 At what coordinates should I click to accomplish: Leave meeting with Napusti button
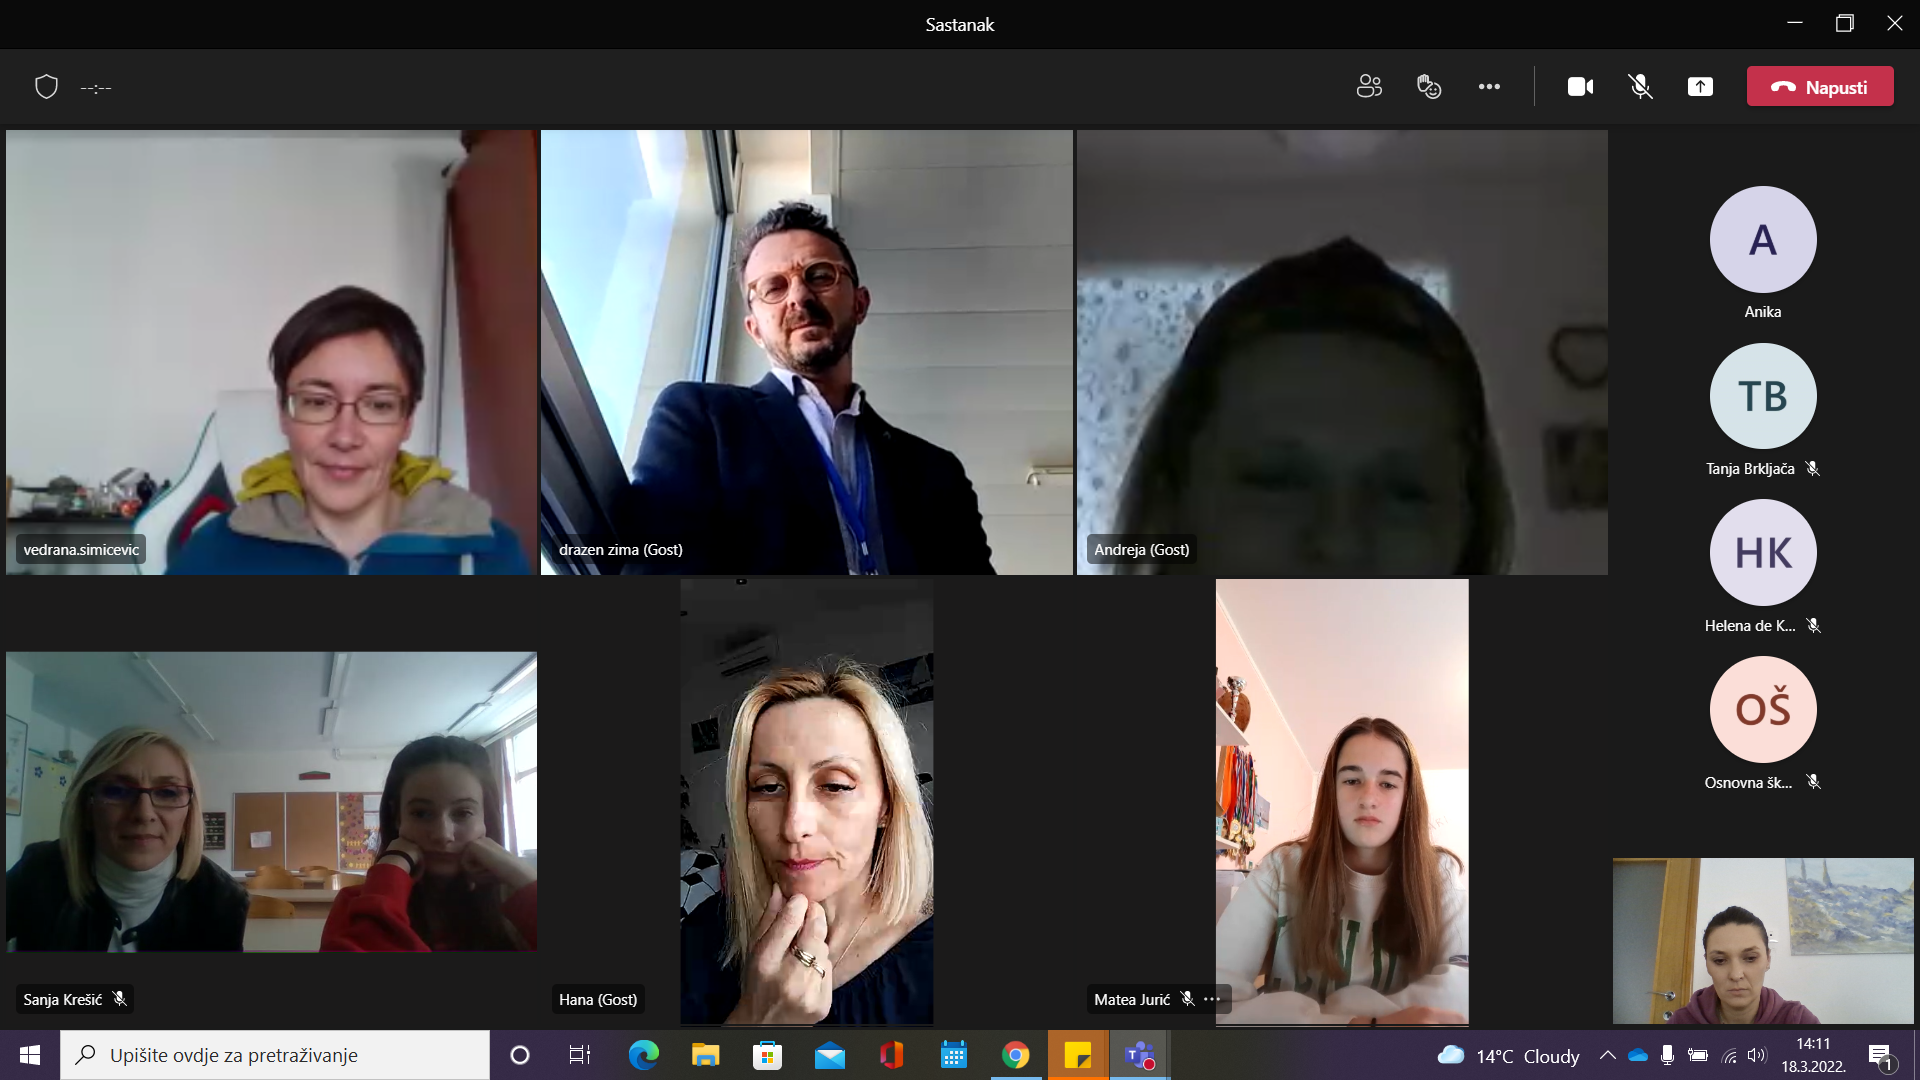pyautogui.click(x=1820, y=87)
